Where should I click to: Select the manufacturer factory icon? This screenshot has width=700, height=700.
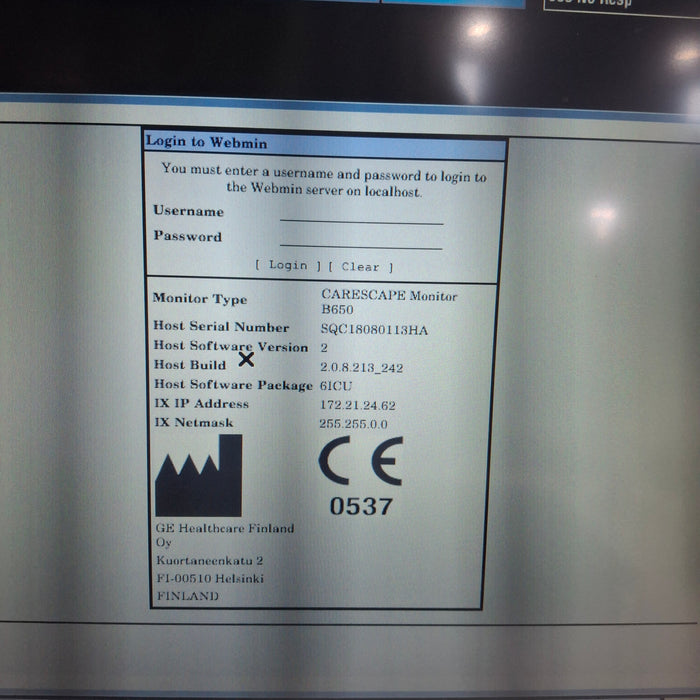[199, 476]
